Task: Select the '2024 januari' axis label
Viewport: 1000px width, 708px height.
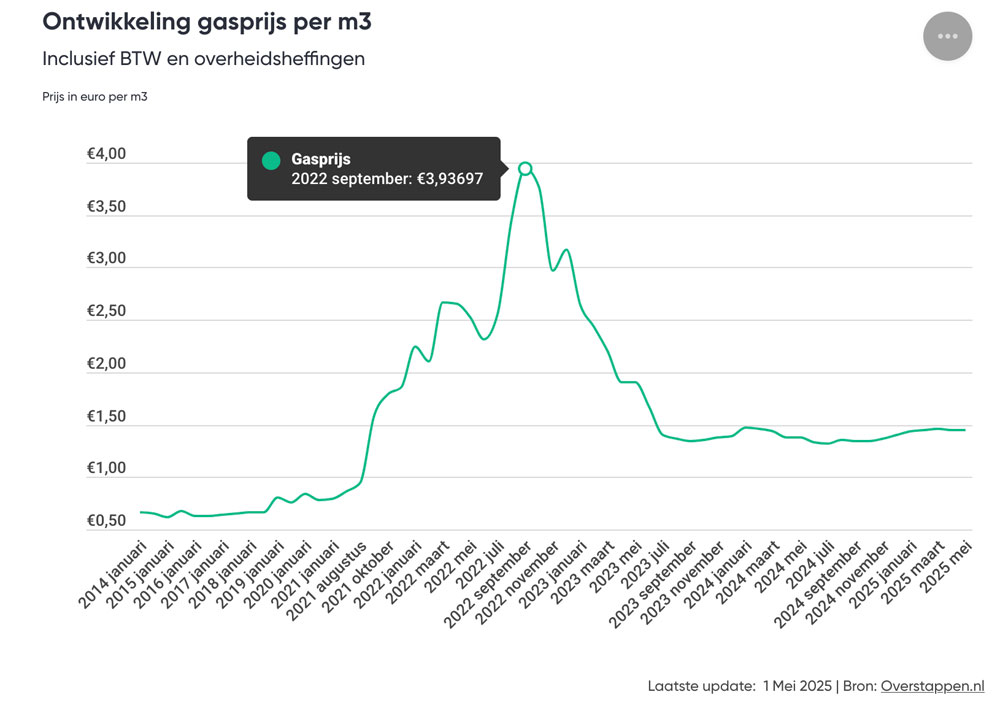Action: click(718, 575)
